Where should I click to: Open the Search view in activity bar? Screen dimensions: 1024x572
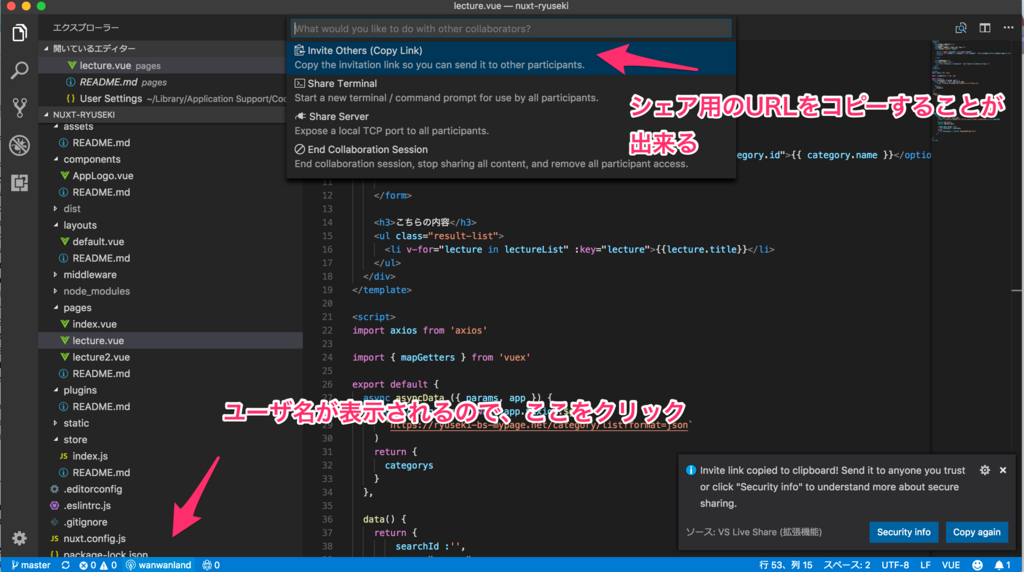click(x=20, y=70)
